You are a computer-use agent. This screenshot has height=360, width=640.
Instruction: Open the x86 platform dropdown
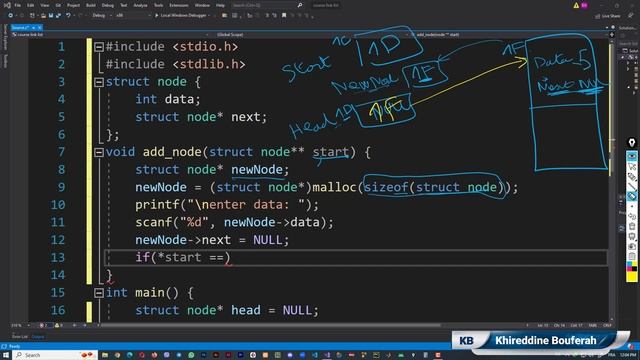[133, 16]
